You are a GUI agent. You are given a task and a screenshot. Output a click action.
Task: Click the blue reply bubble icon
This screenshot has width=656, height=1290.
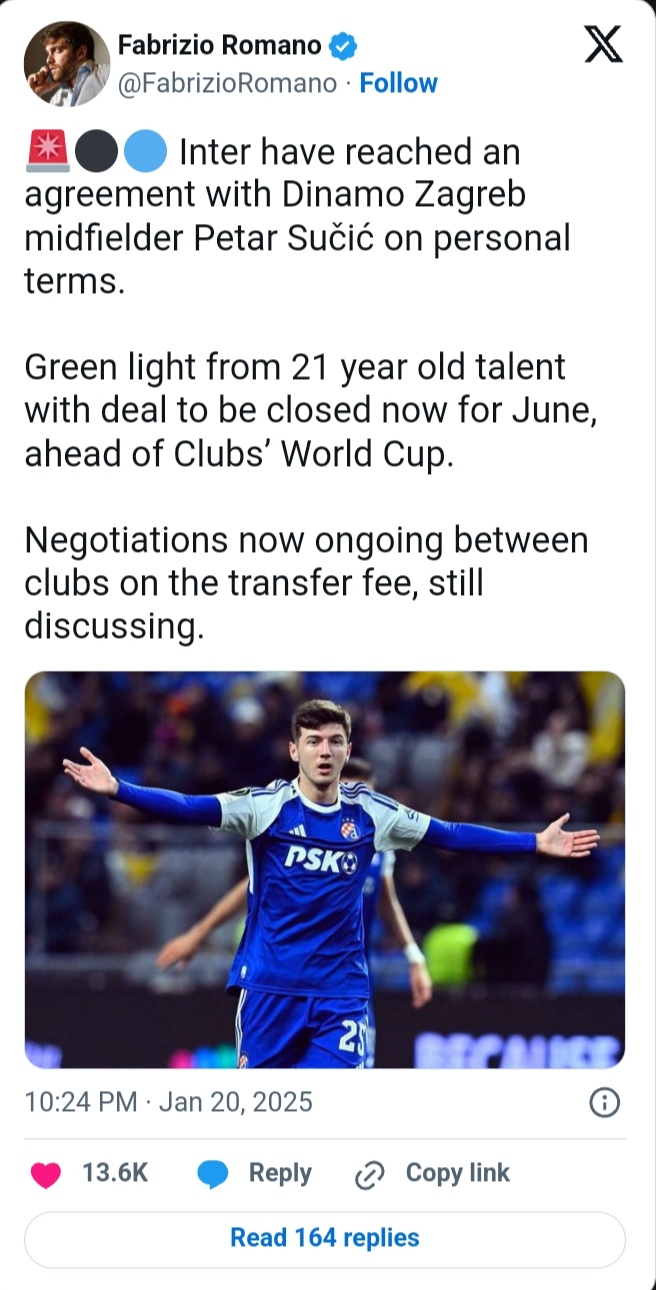(x=212, y=1175)
